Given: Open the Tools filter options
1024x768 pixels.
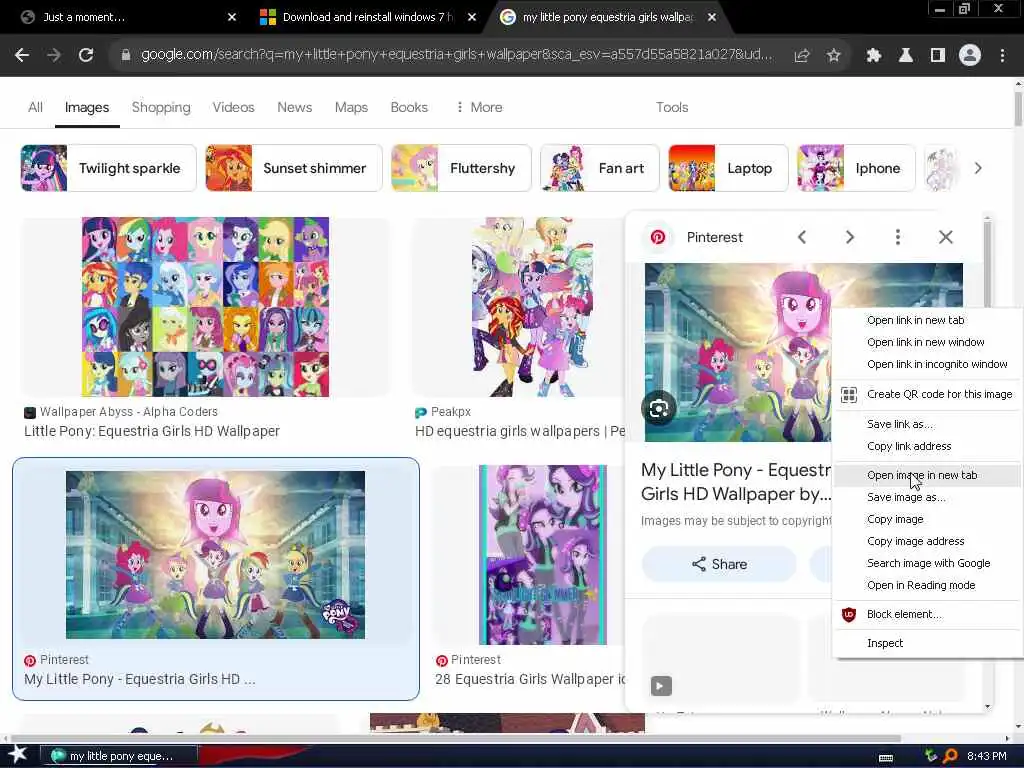Looking at the screenshot, I should point(672,107).
